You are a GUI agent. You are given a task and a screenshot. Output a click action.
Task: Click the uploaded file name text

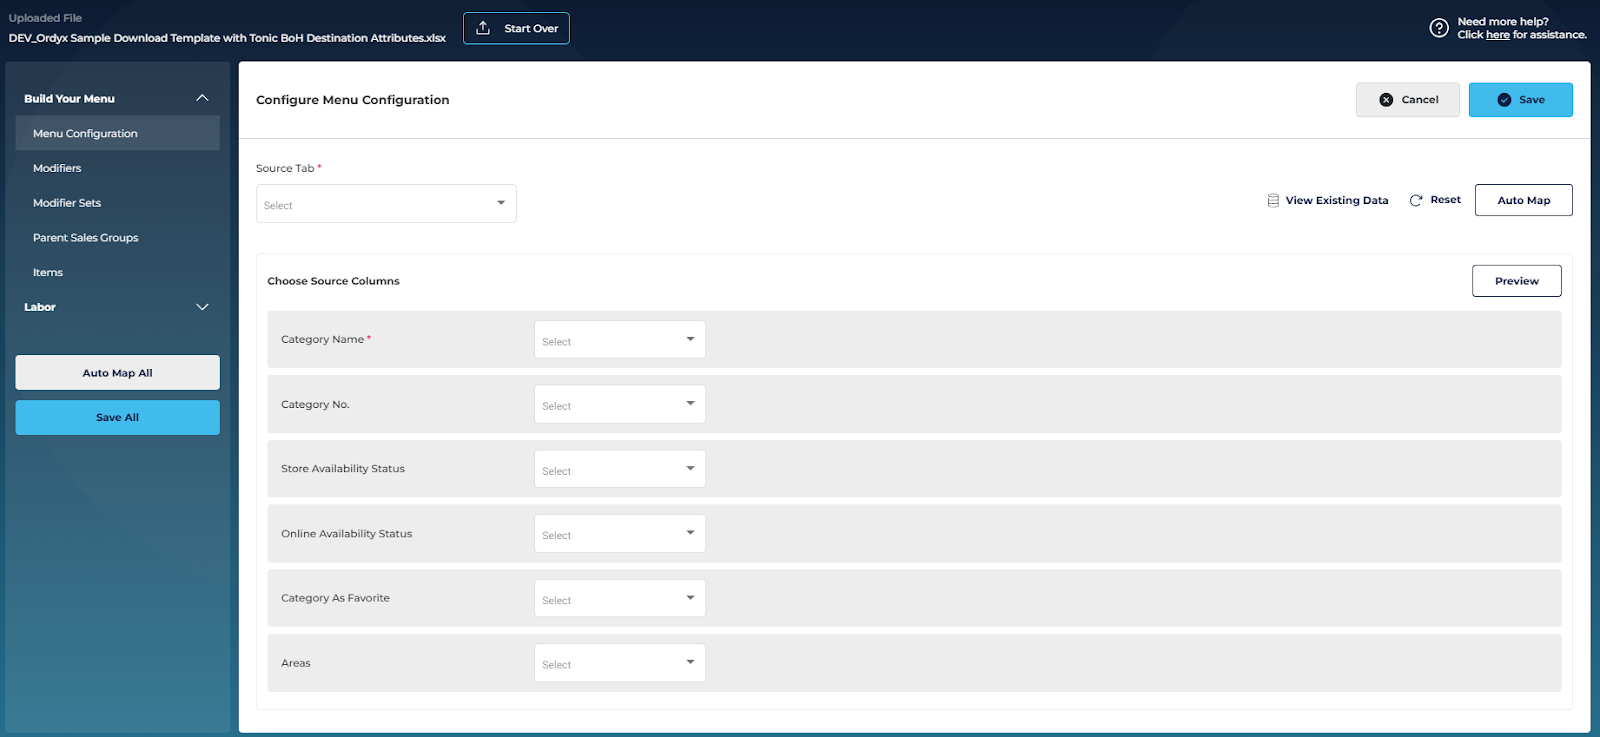[x=227, y=38]
